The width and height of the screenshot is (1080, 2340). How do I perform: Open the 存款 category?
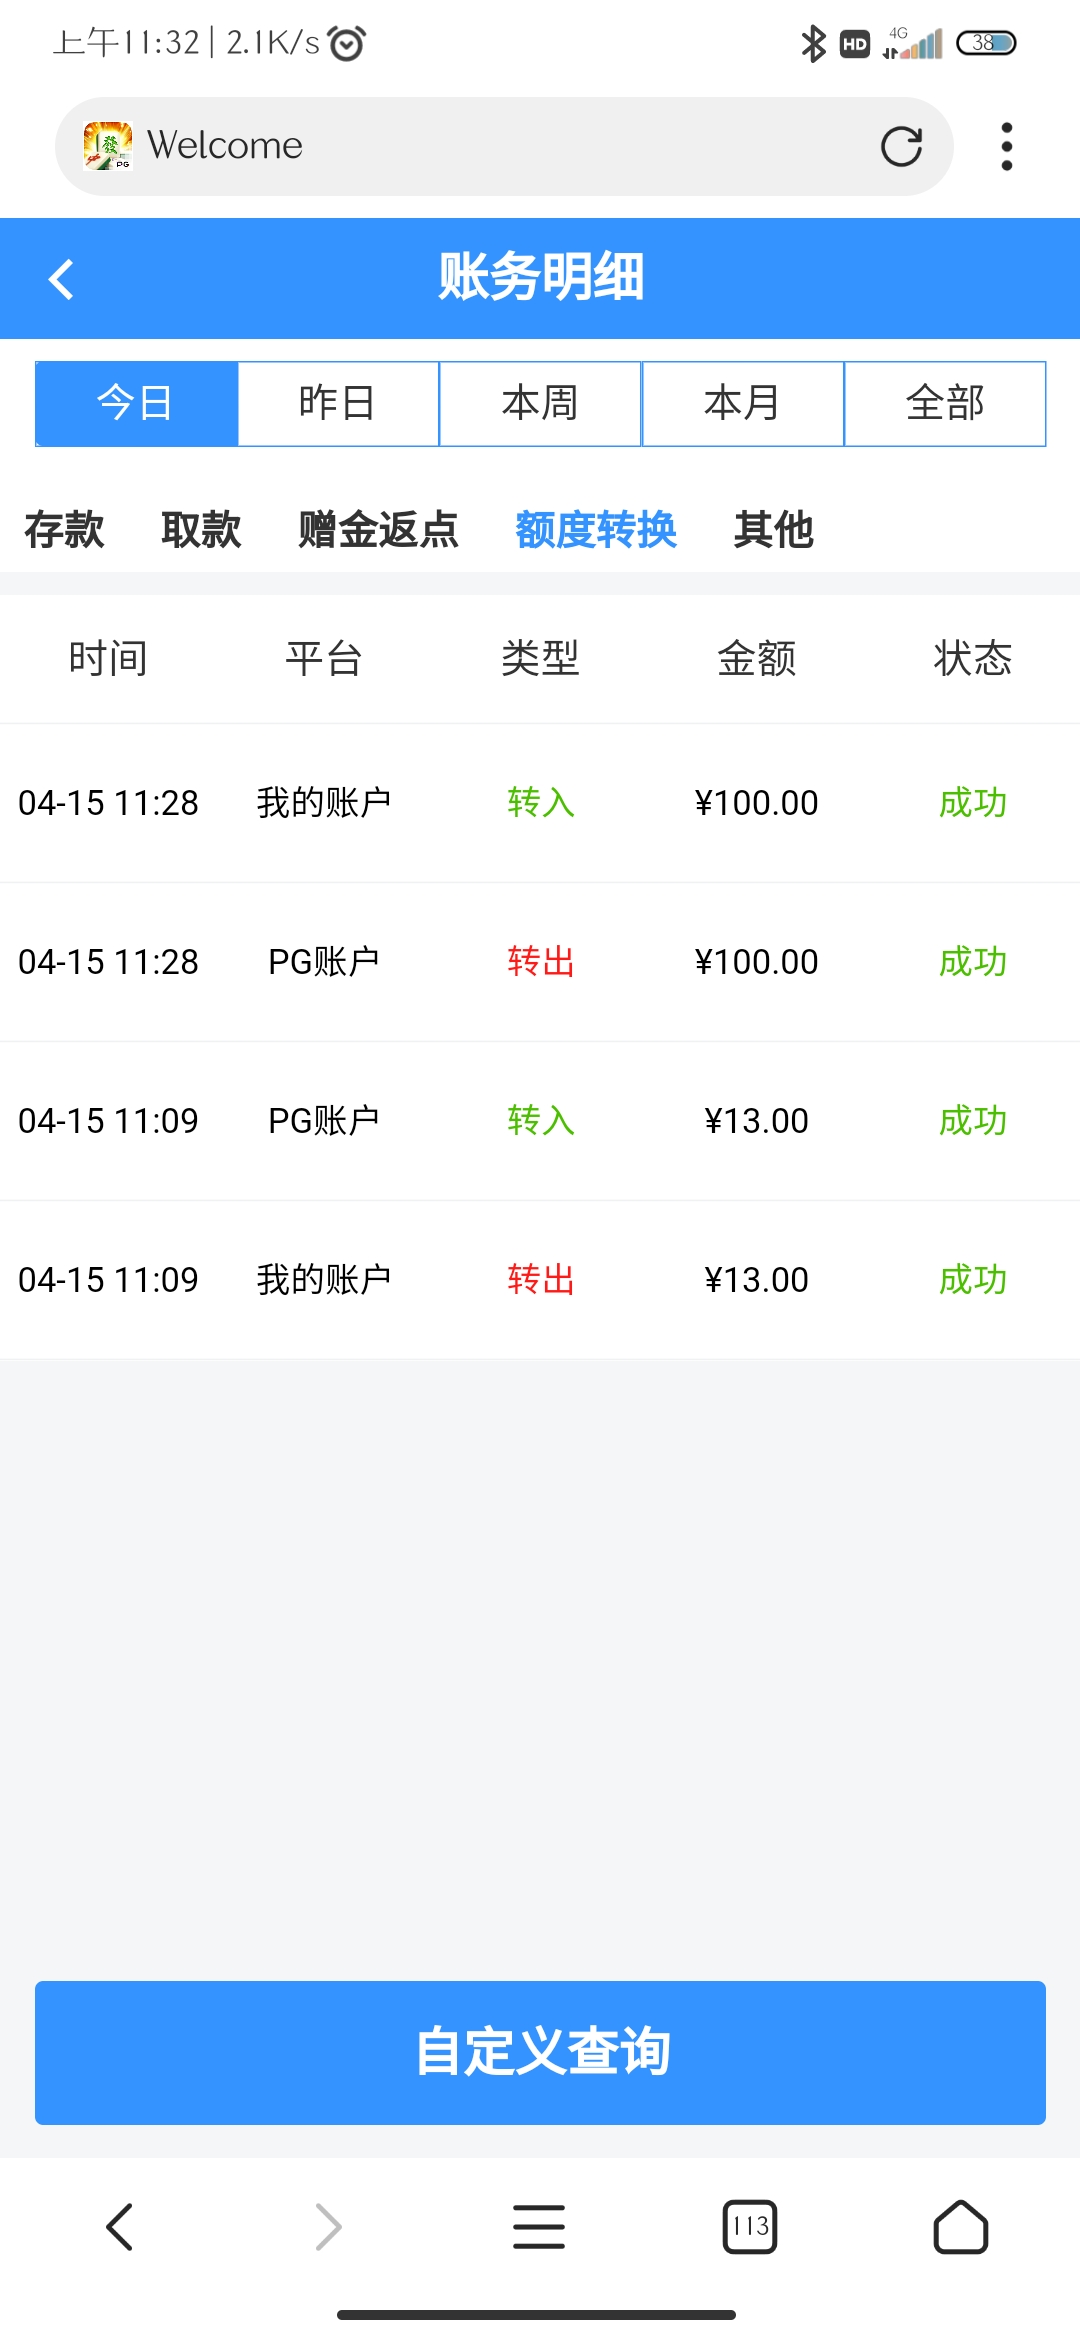click(64, 530)
